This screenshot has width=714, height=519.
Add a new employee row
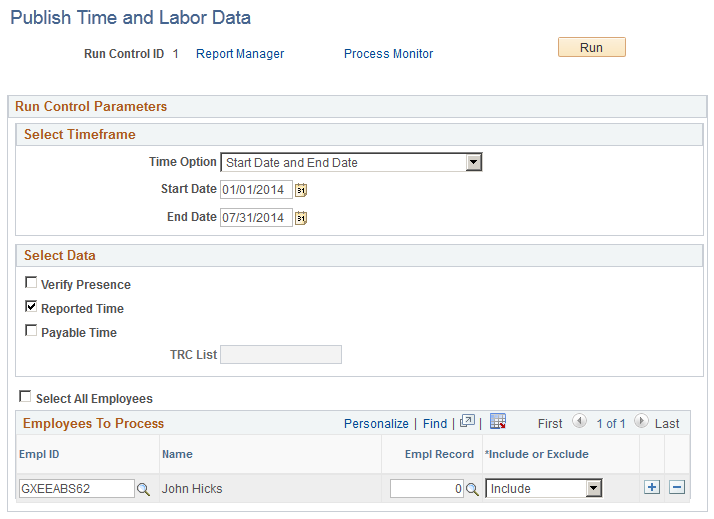652,488
